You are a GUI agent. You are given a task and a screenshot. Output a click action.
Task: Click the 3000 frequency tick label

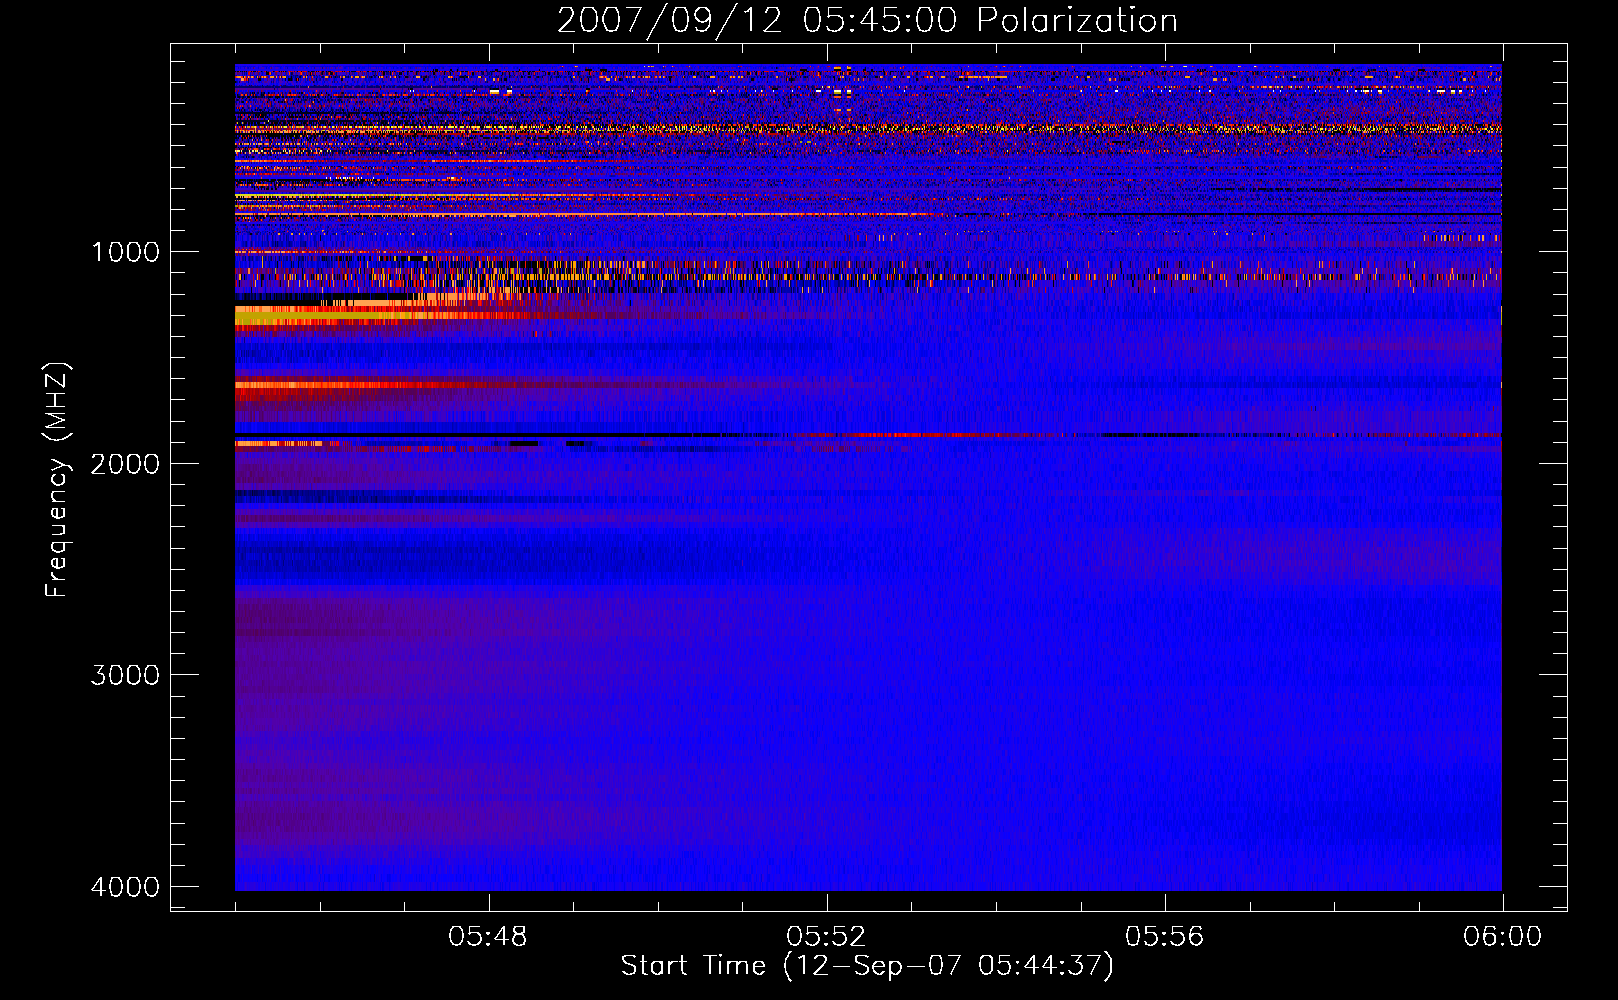tap(125, 674)
